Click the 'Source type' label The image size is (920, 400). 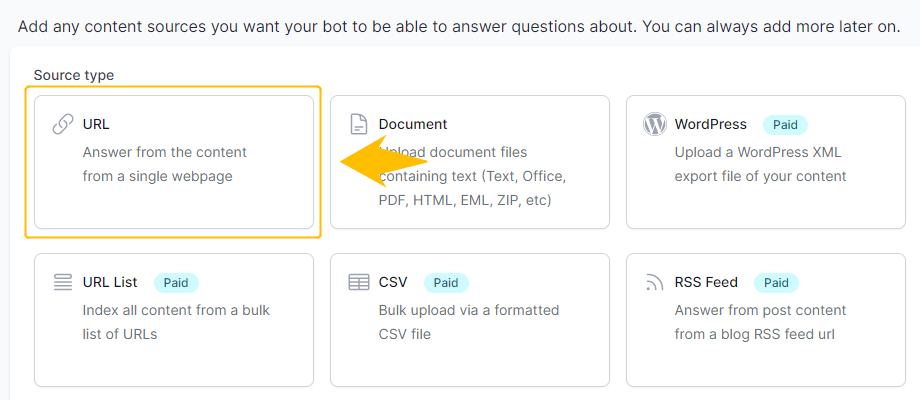coord(74,76)
